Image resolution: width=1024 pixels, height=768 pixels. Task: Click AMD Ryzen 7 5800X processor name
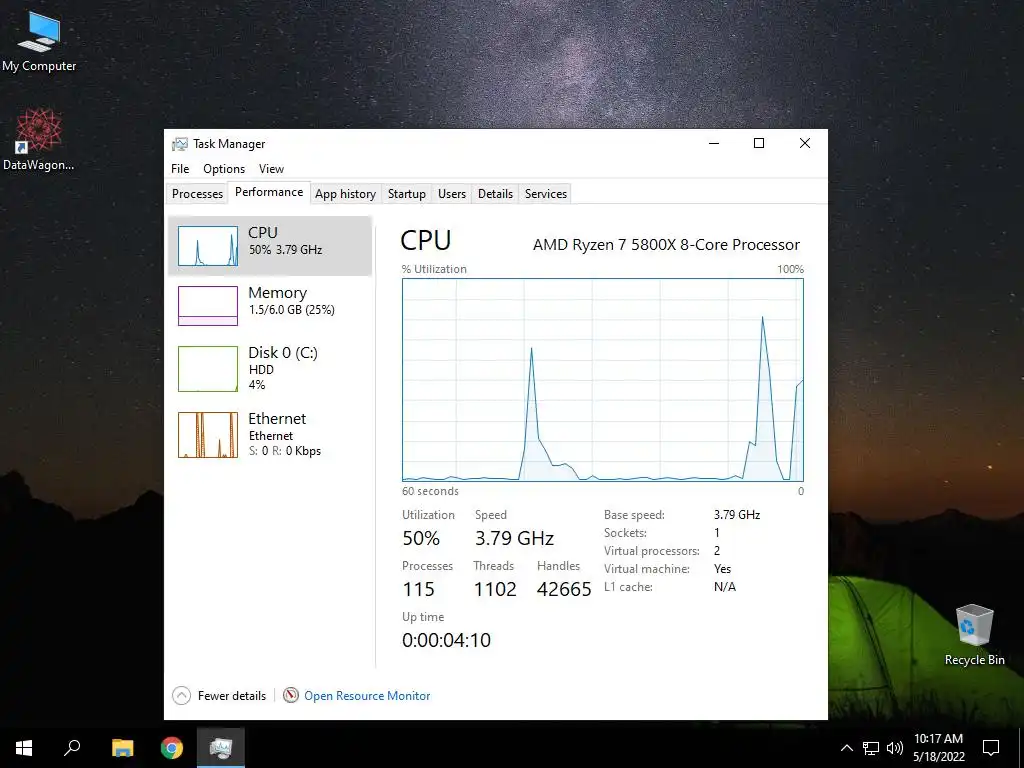click(x=666, y=245)
